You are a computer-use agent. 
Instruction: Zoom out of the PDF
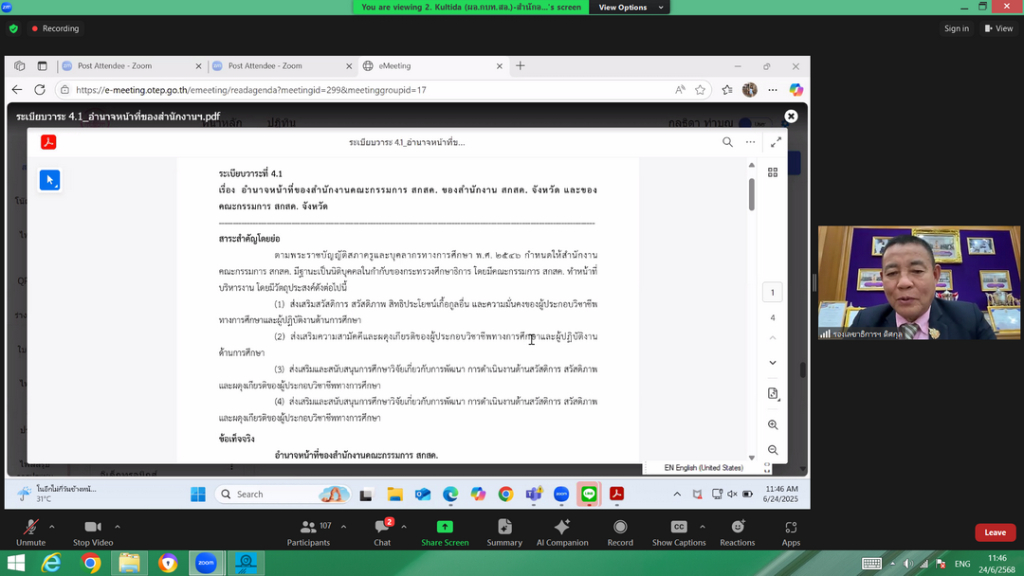[773, 450]
